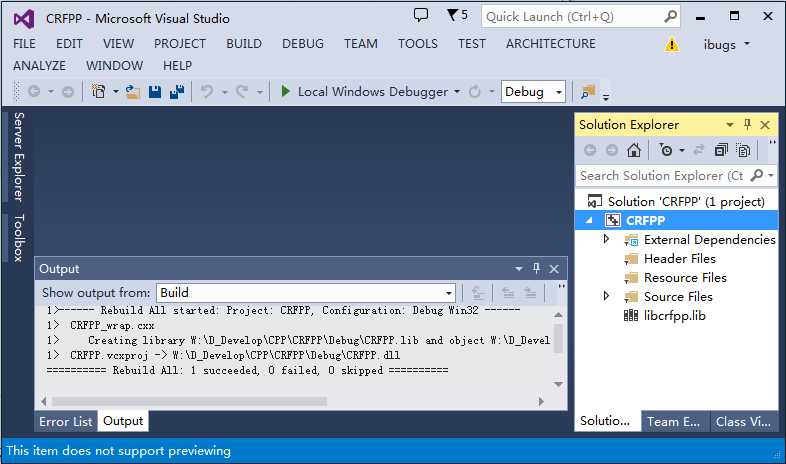Open the Server Explorer side tab
The height and width of the screenshot is (464, 786).
coord(19,157)
